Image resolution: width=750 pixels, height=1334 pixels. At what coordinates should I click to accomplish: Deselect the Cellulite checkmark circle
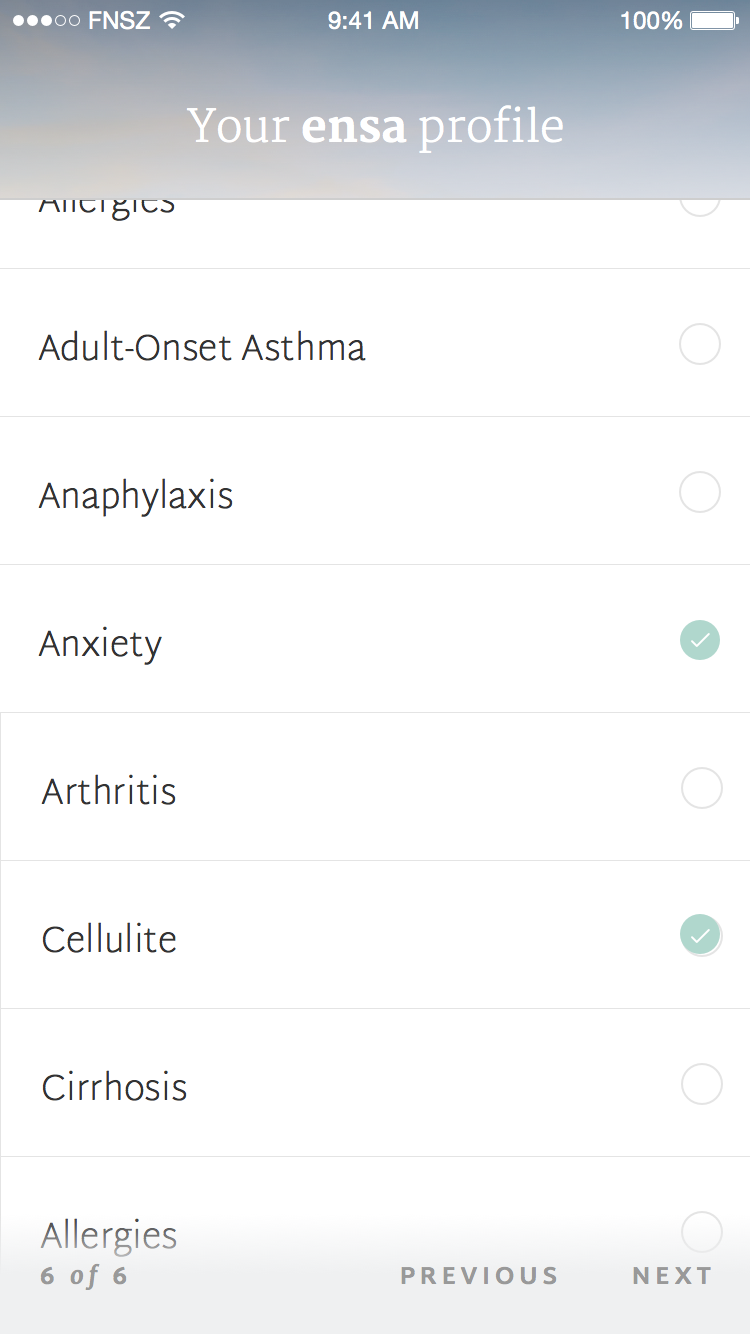click(700, 935)
